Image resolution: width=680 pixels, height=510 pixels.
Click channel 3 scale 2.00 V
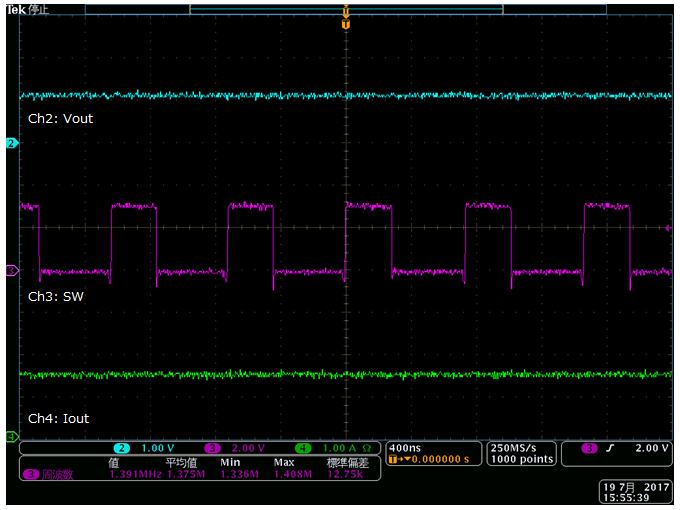pos(248,448)
